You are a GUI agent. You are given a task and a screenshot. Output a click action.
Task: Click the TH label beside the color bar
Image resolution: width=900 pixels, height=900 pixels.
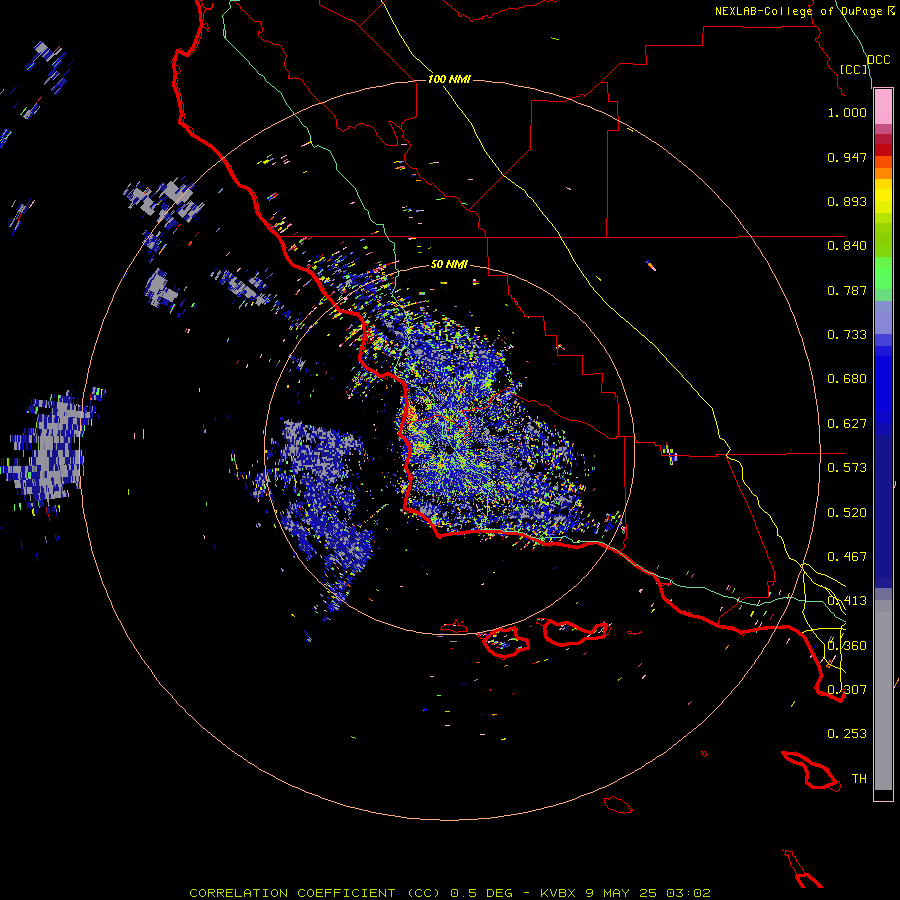tap(859, 779)
